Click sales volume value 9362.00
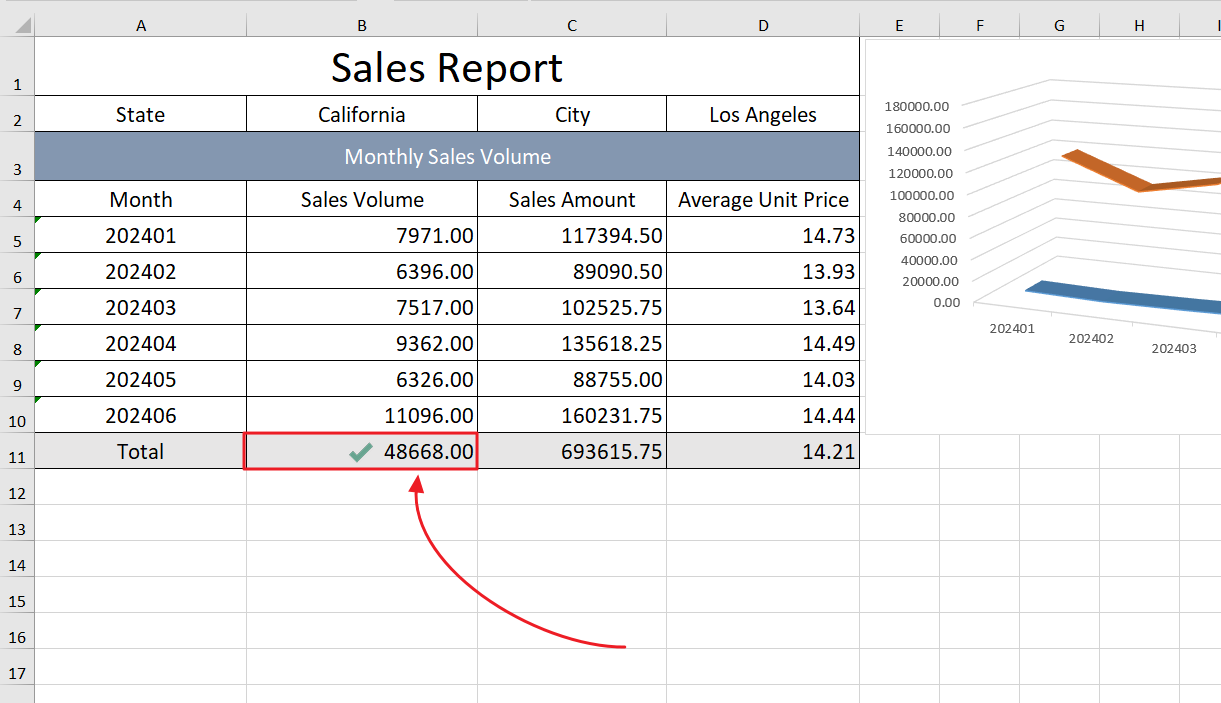The image size is (1221, 703). pos(362,343)
